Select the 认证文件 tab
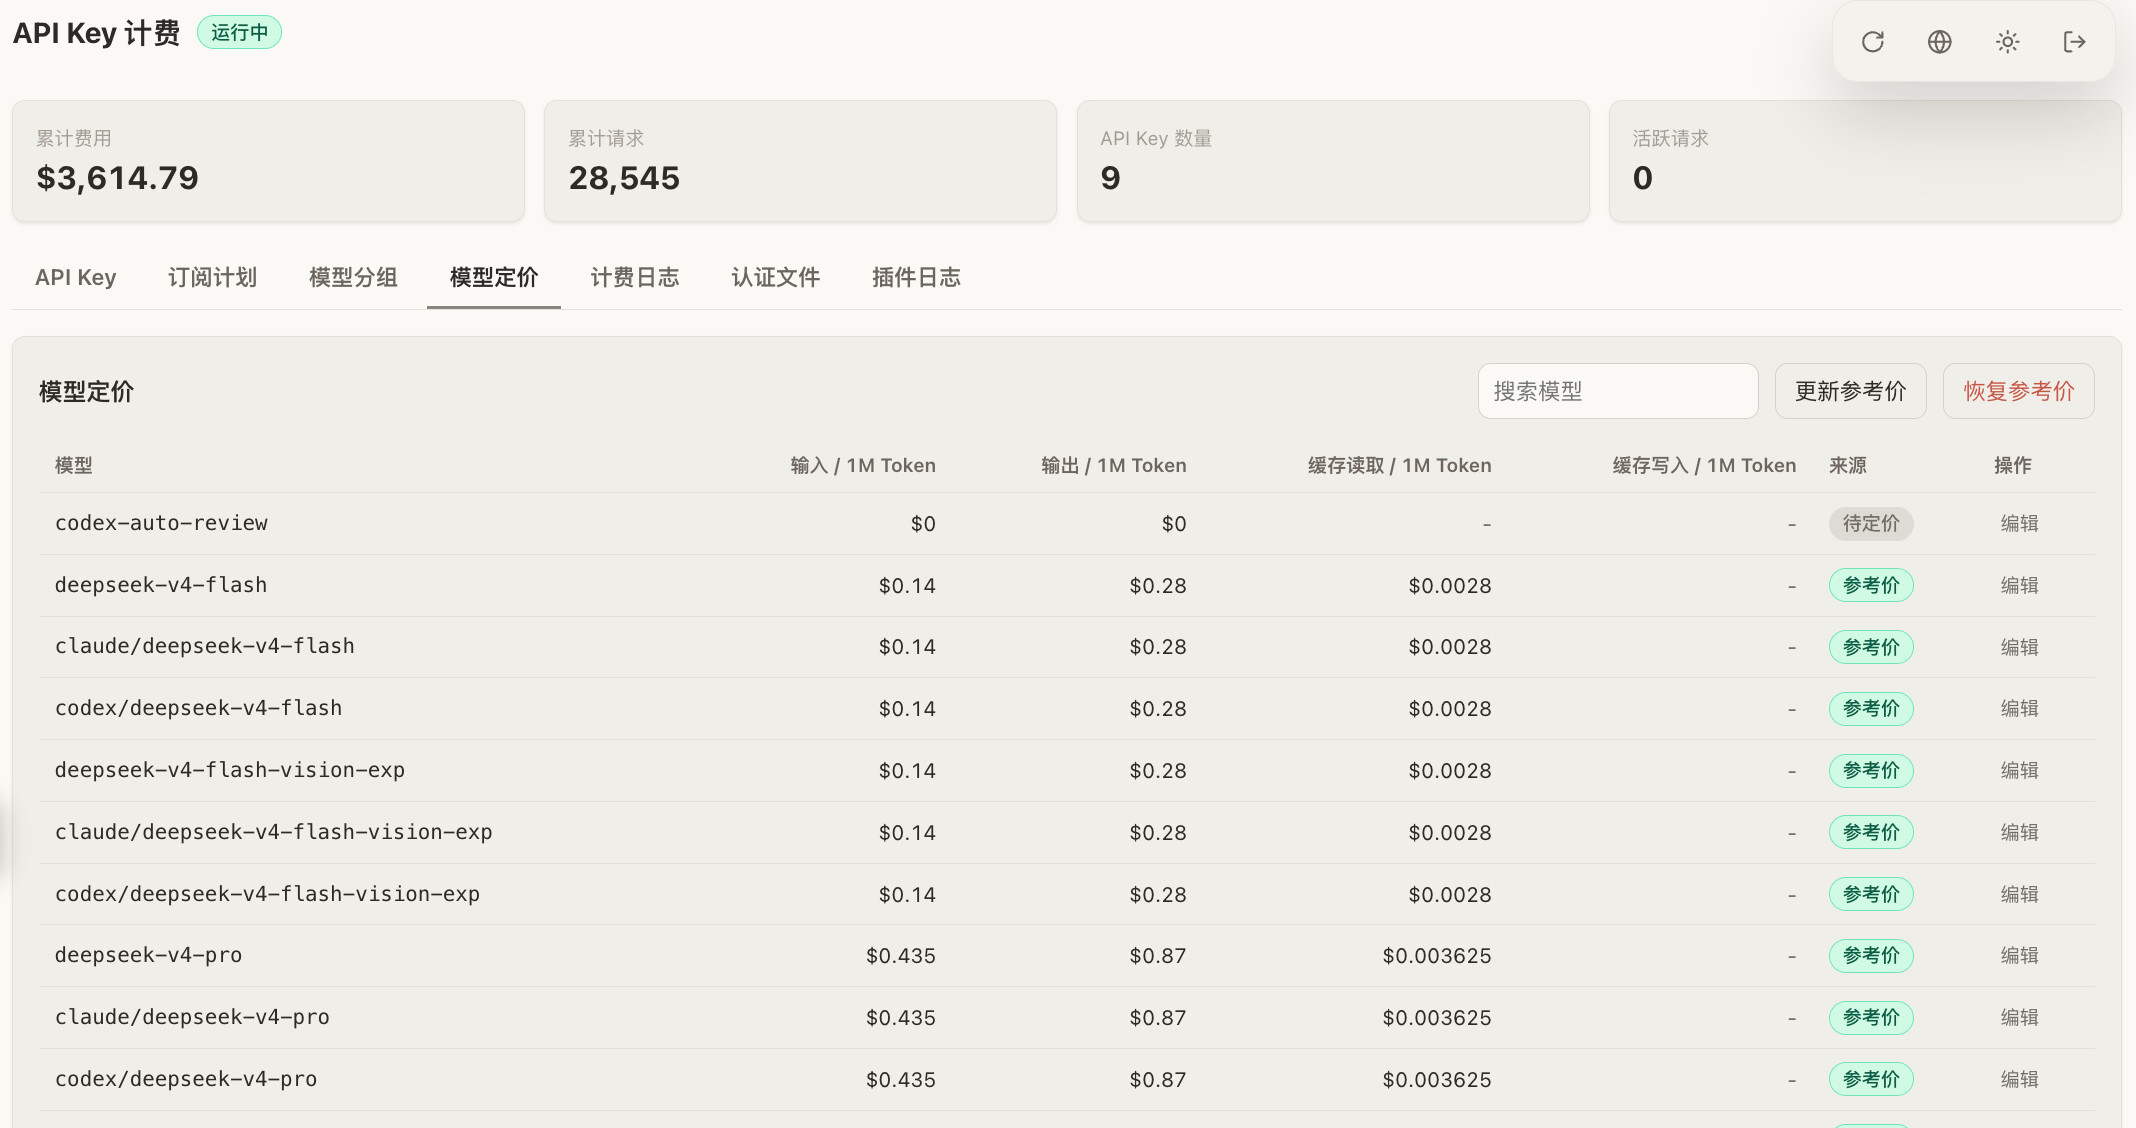The height and width of the screenshot is (1128, 2136). tap(776, 277)
